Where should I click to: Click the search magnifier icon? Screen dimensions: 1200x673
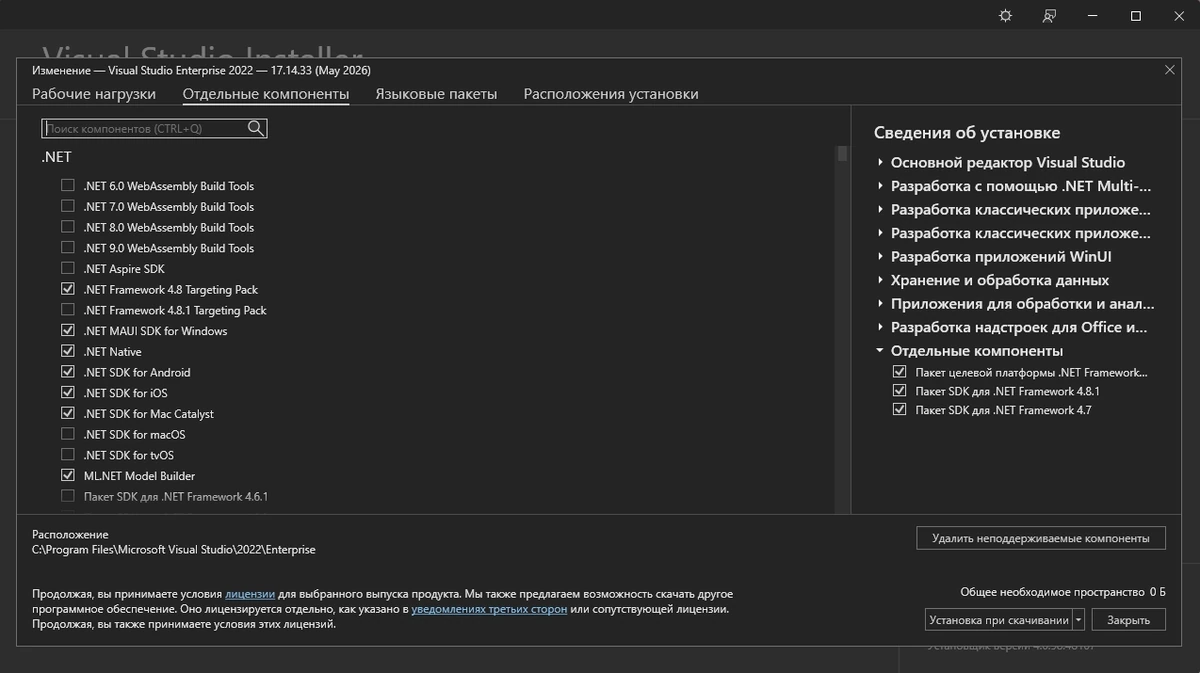tap(256, 128)
